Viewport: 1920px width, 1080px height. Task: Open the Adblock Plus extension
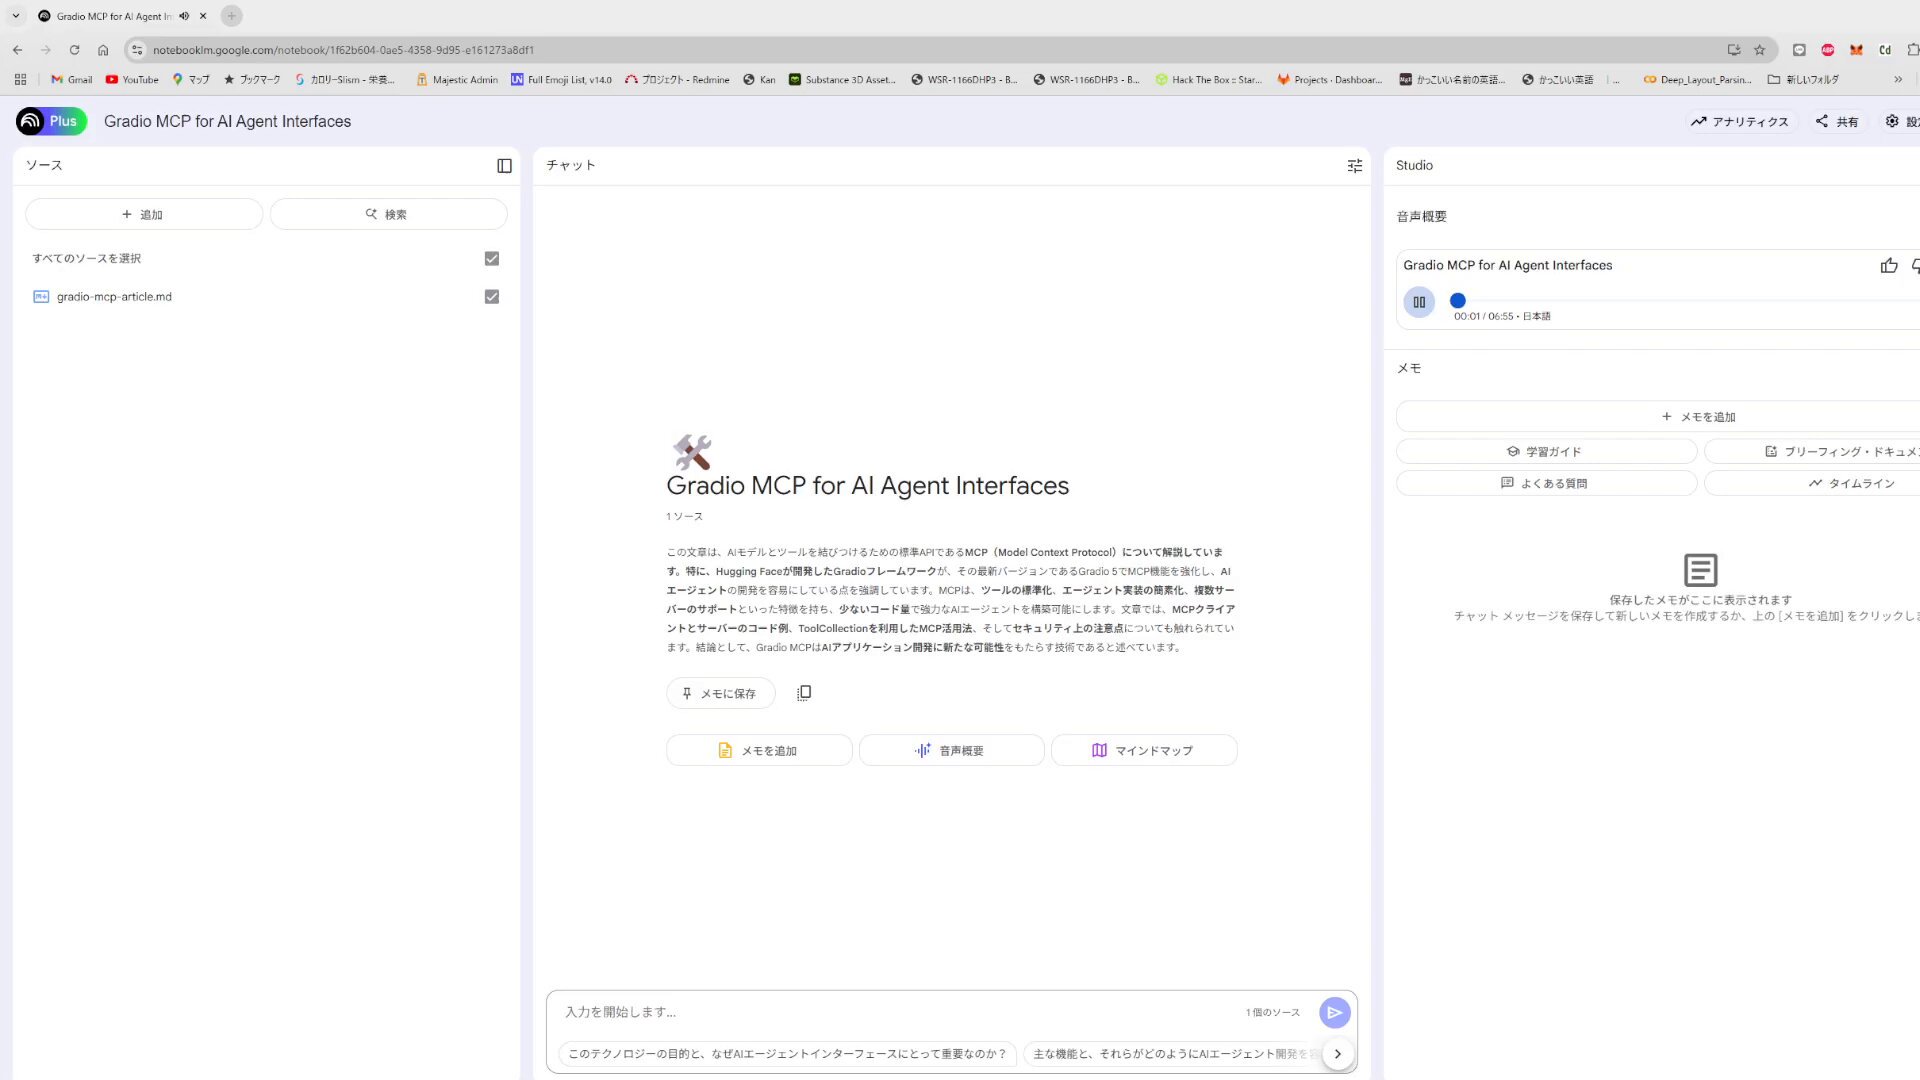1828,50
